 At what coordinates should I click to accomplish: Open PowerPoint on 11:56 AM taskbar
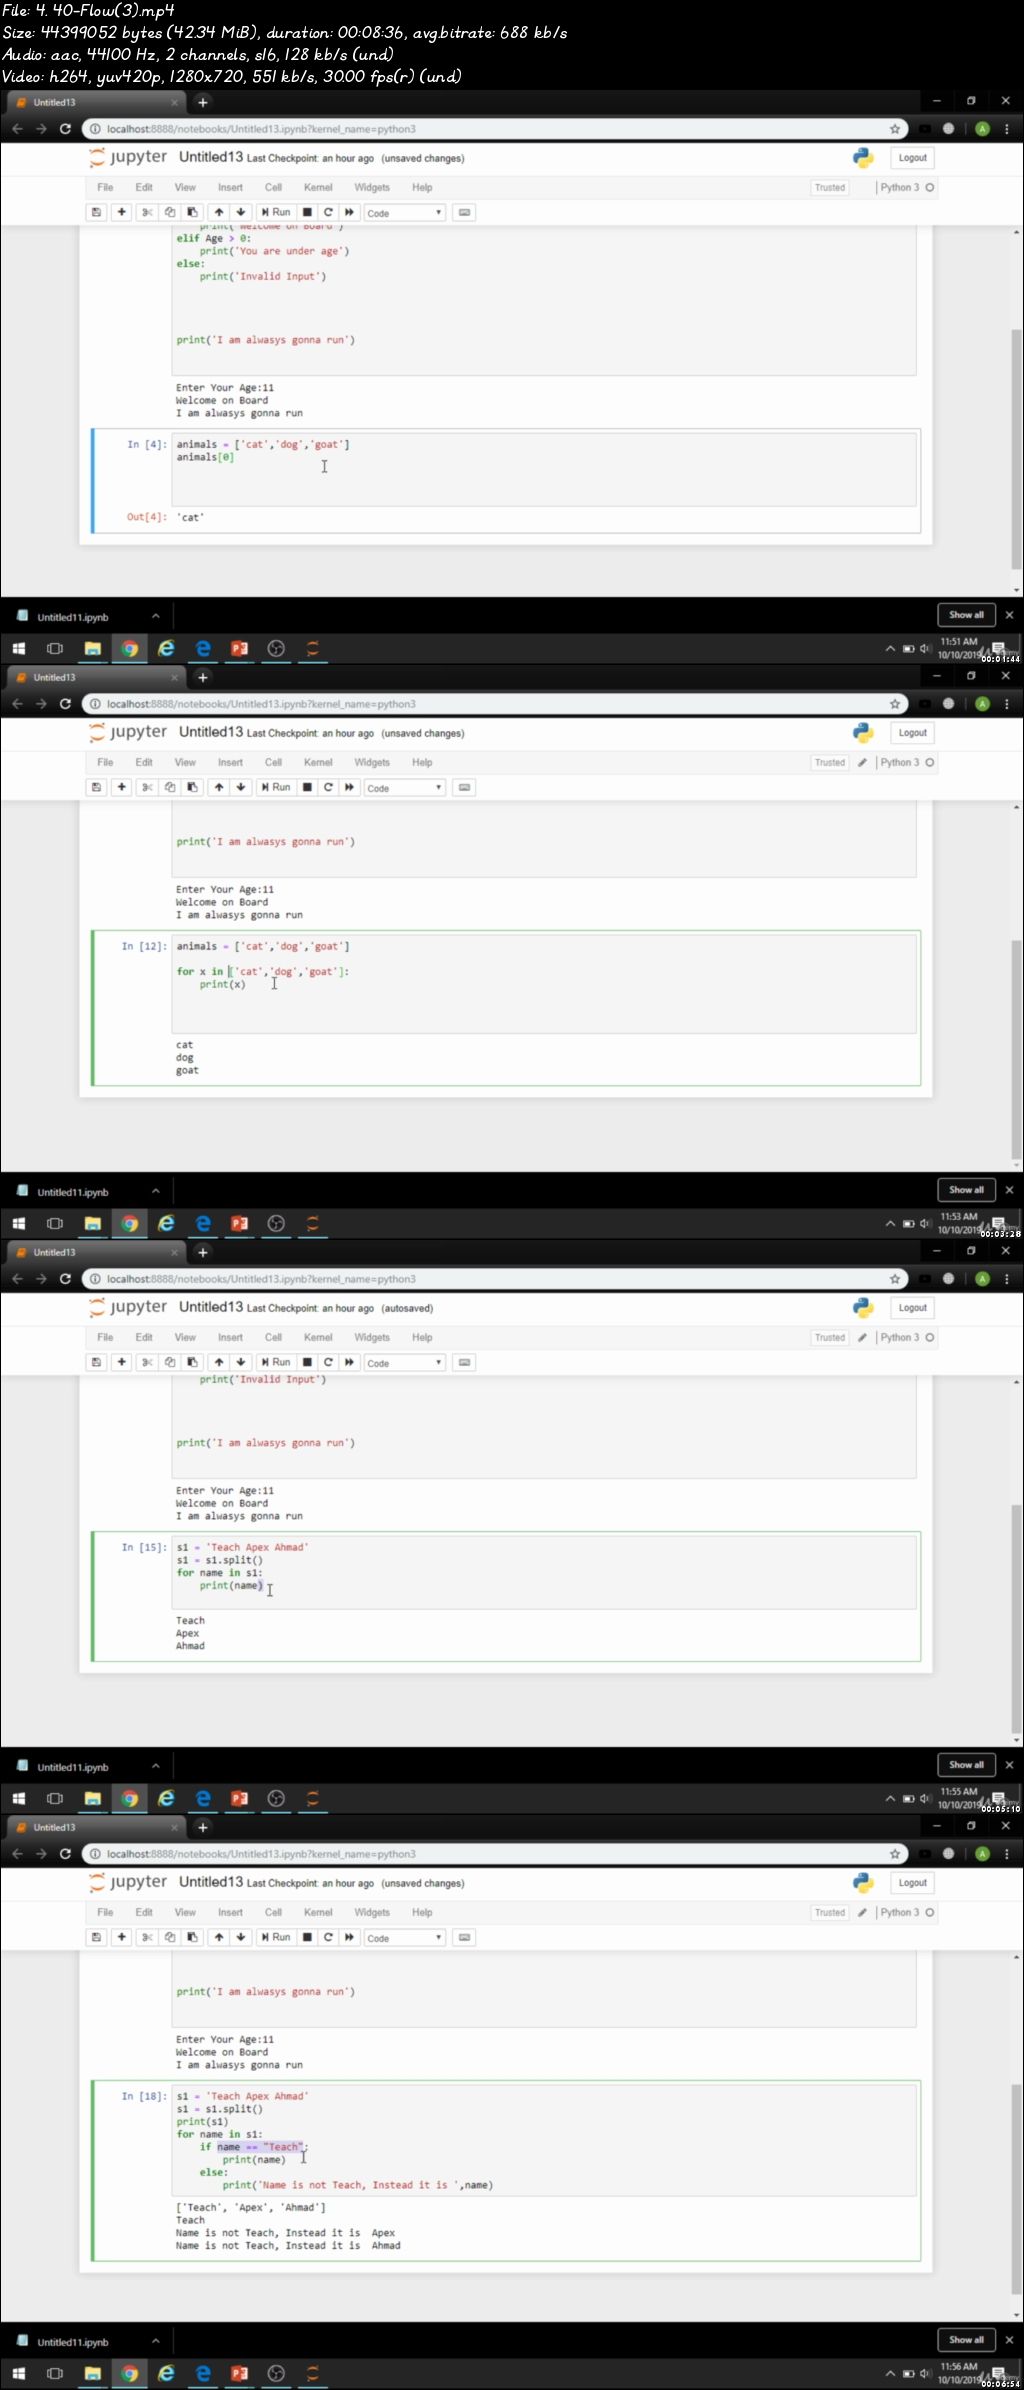(x=239, y=2373)
